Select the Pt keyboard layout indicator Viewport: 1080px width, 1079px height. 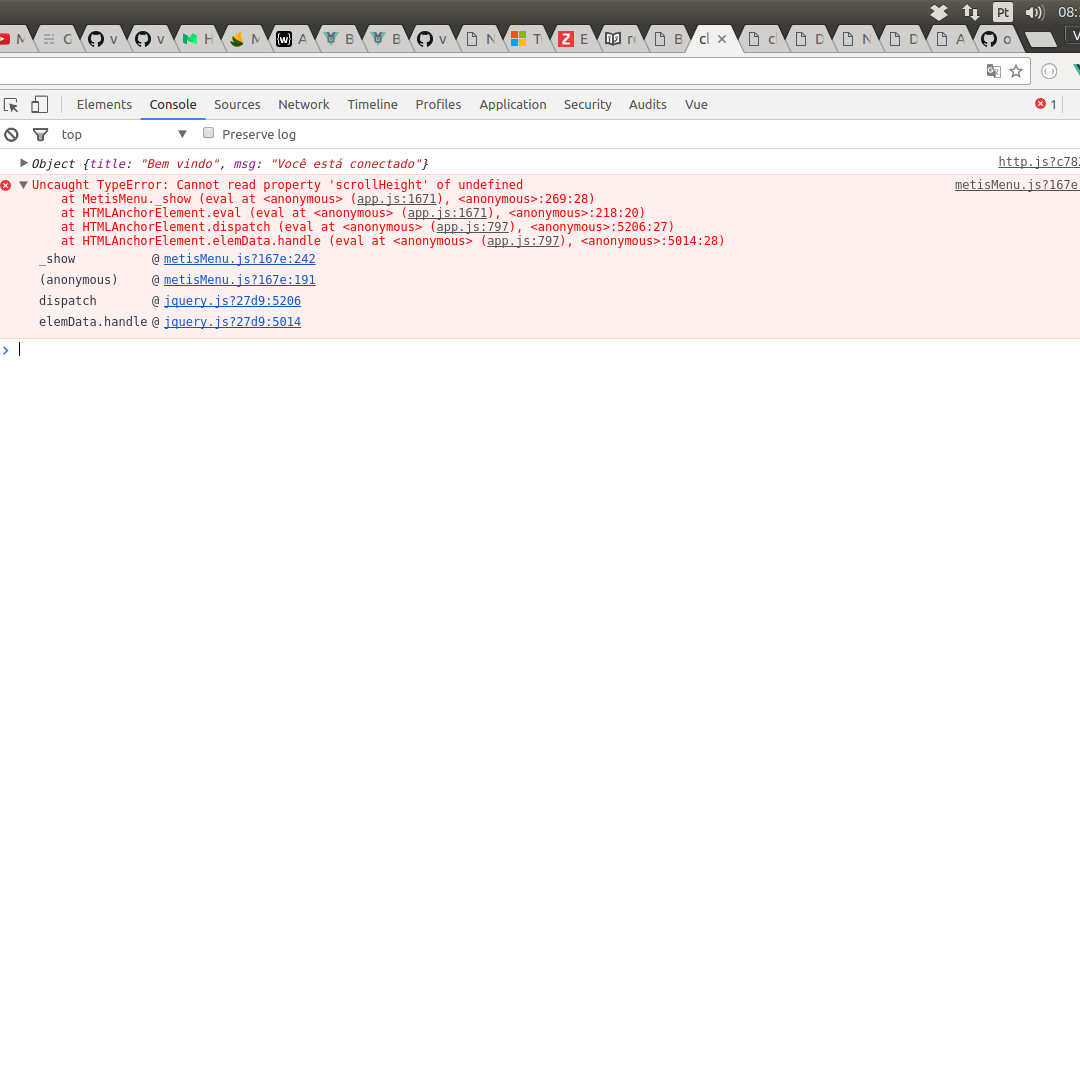pyautogui.click(x=1001, y=12)
